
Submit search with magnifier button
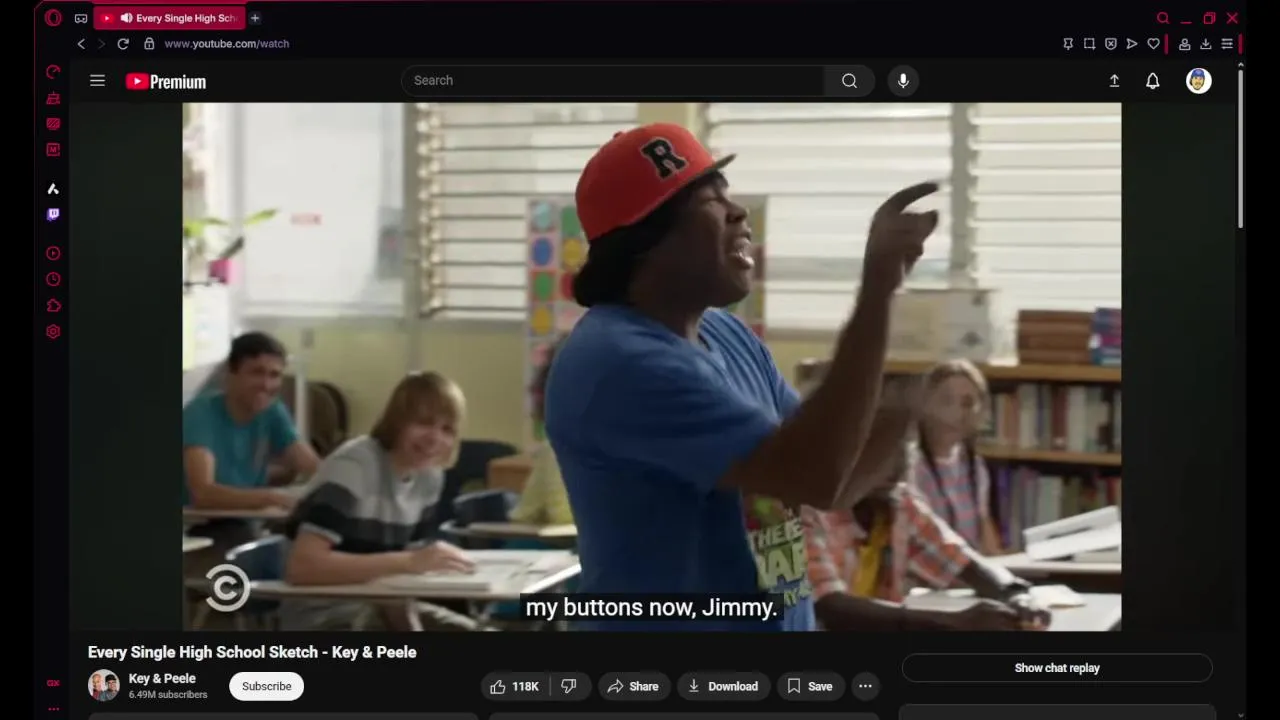click(x=849, y=81)
